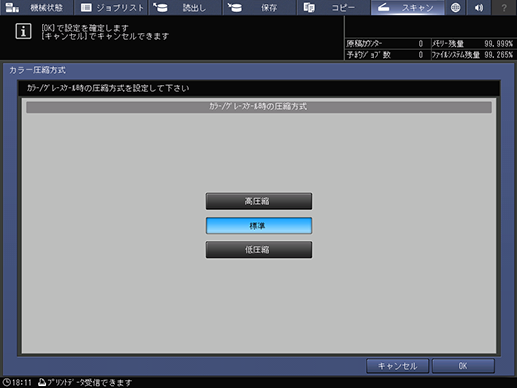517x388 pixels.
Task: Click the gray カラー/グレースケール時の圧縮方式 header bar
Action: click(259, 107)
